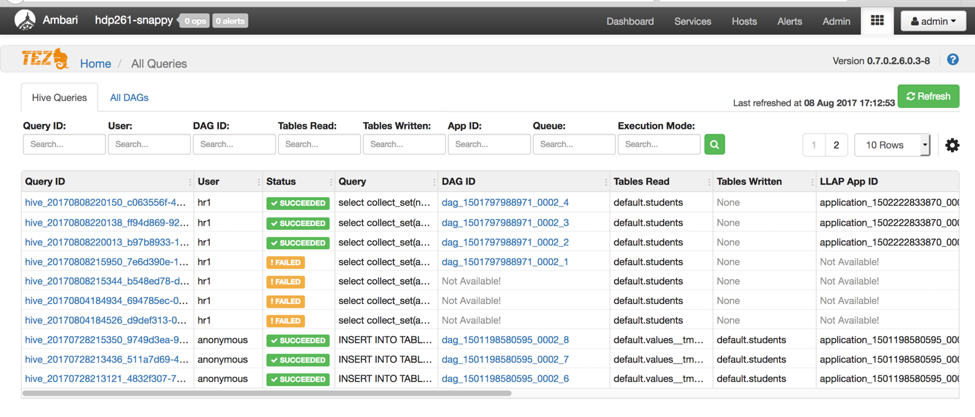This screenshot has height=417, width=975.
Task: Click the 0 alerts badge
Action: 230,21
